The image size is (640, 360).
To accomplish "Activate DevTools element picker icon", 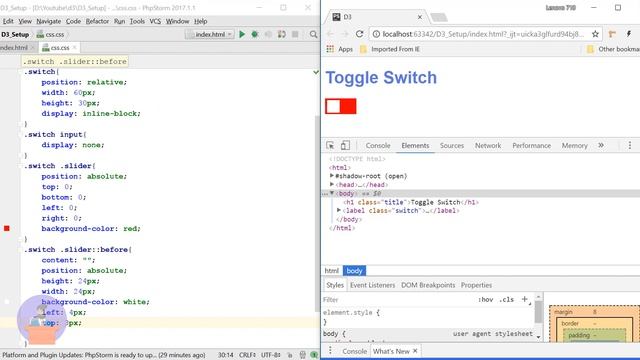I will pyautogui.click(x=330, y=145).
